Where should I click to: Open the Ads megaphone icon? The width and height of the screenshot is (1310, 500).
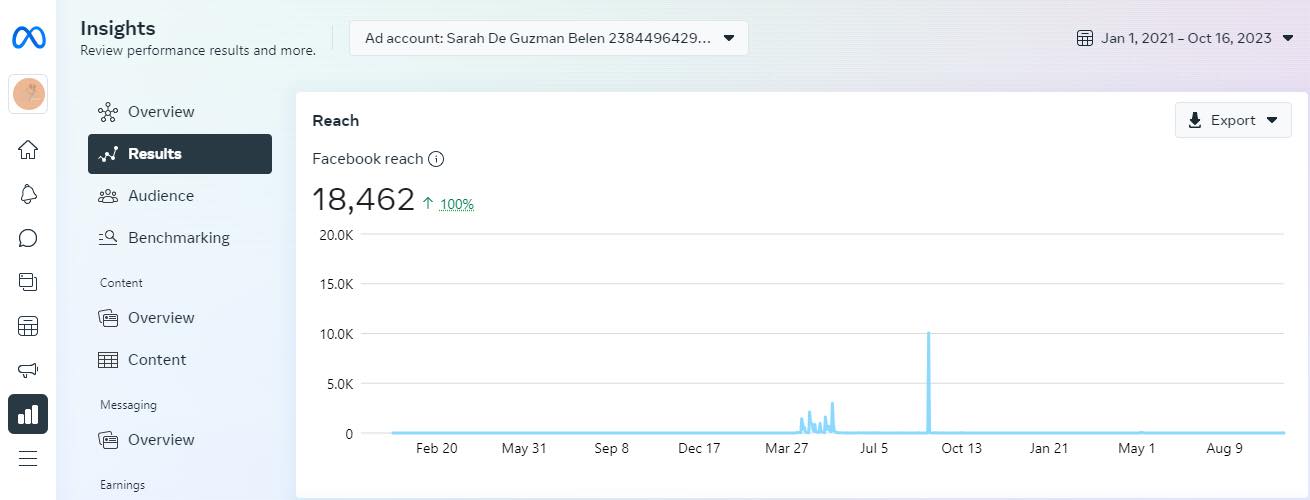click(28, 370)
